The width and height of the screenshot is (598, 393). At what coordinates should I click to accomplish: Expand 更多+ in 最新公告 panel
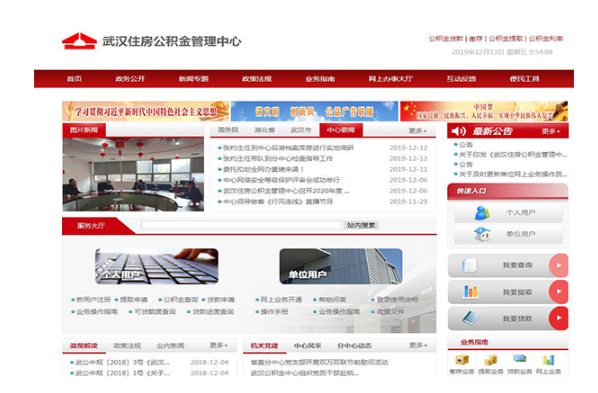(x=551, y=131)
